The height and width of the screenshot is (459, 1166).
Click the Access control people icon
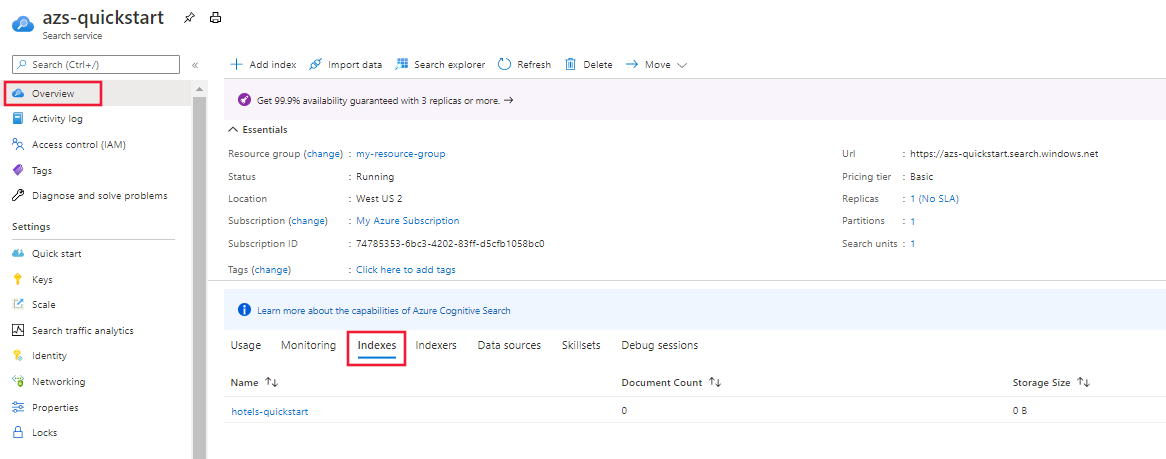(19, 144)
